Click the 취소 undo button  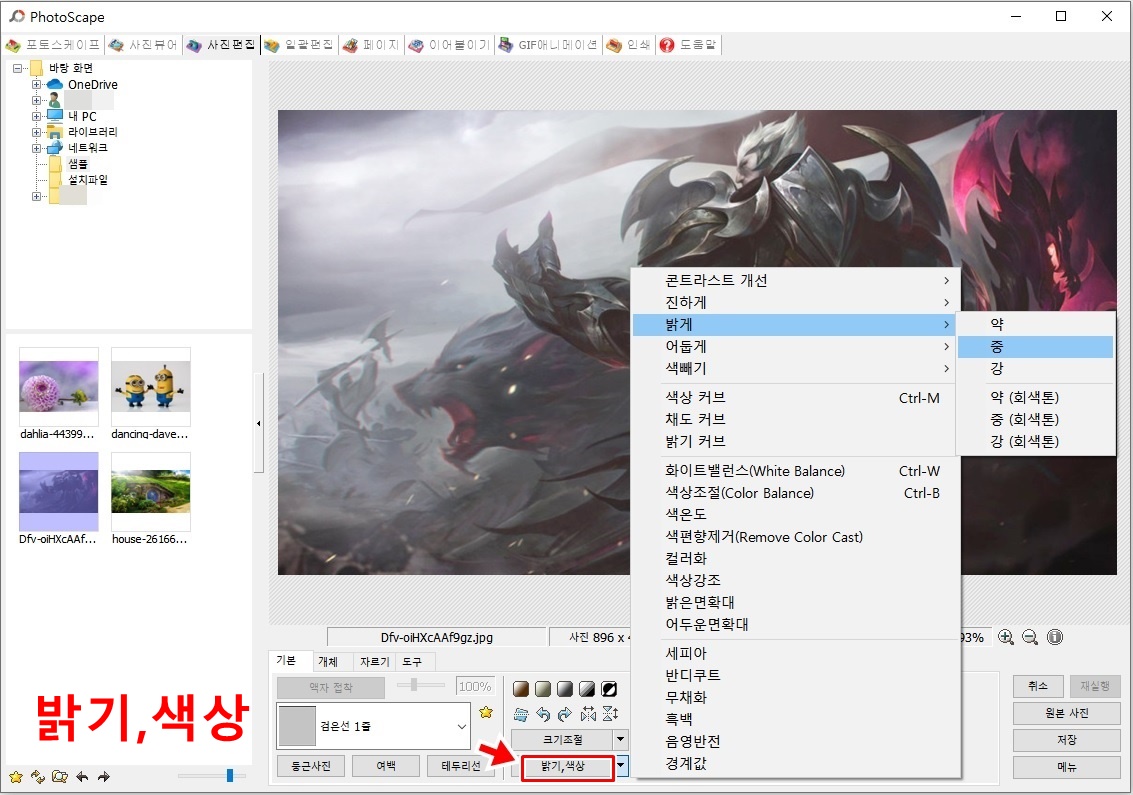[1038, 686]
